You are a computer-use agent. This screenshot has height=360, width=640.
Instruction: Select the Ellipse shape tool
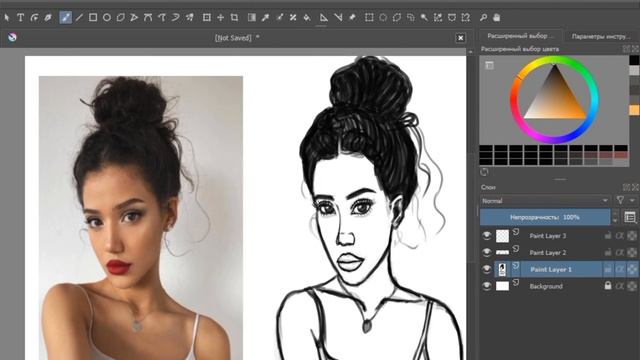pos(107,18)
